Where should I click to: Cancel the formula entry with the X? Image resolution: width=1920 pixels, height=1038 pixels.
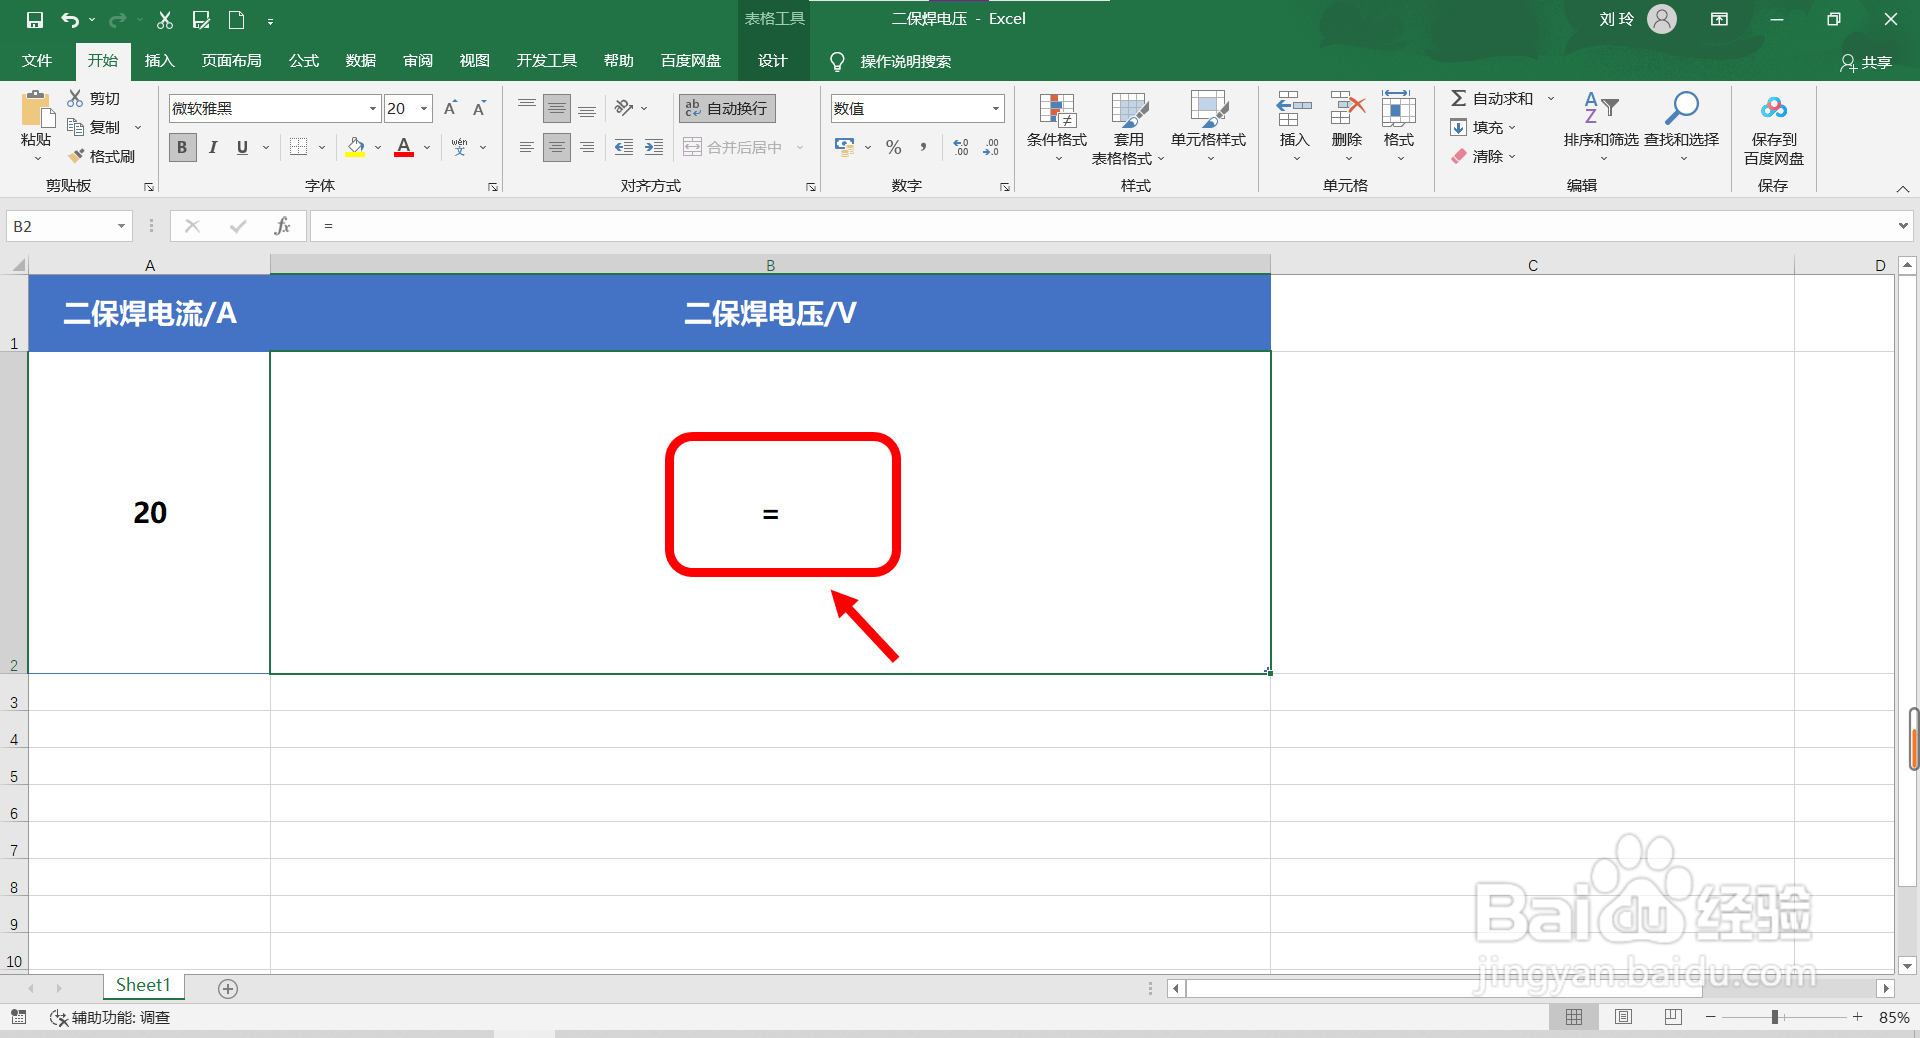pos(192,226)
